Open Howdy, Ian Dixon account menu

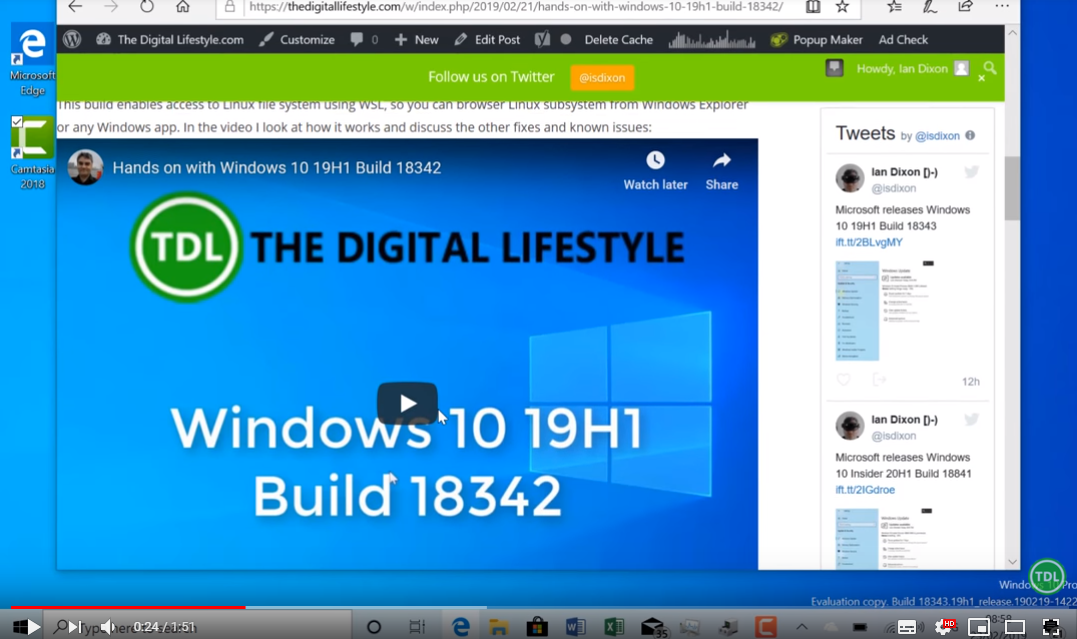point(912,68)
